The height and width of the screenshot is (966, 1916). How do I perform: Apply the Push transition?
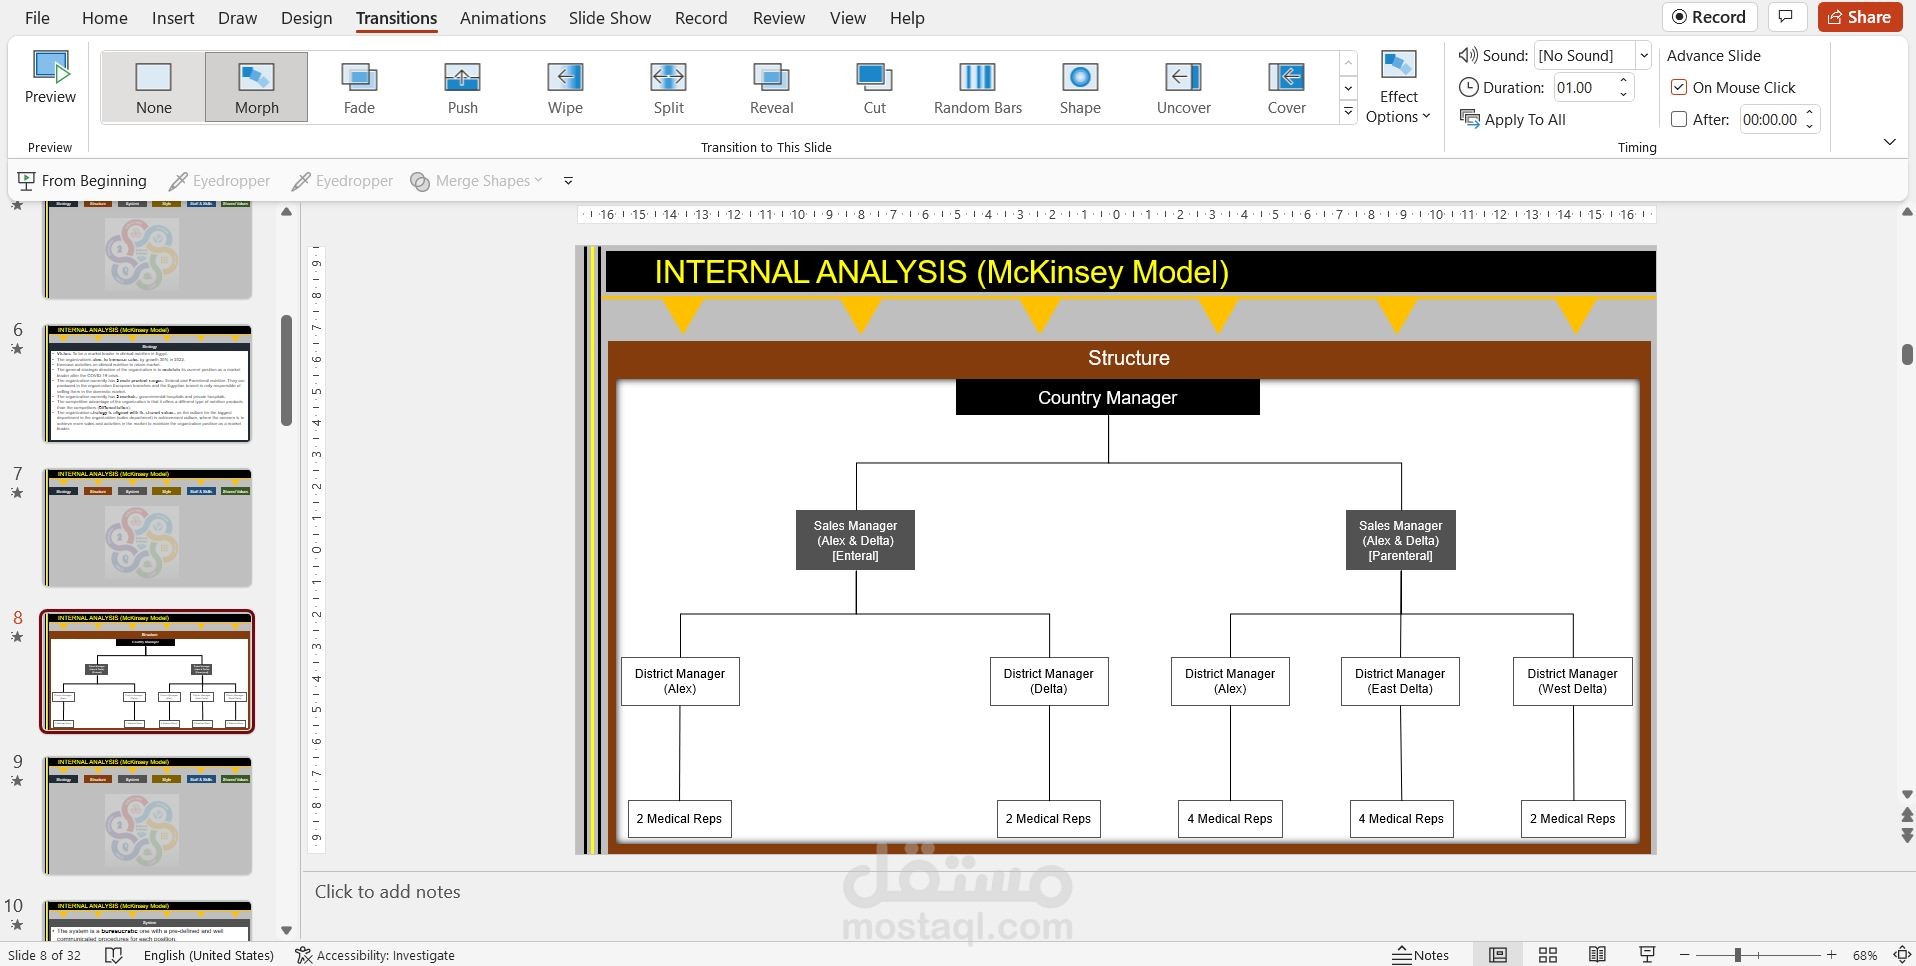click(462, 88)
